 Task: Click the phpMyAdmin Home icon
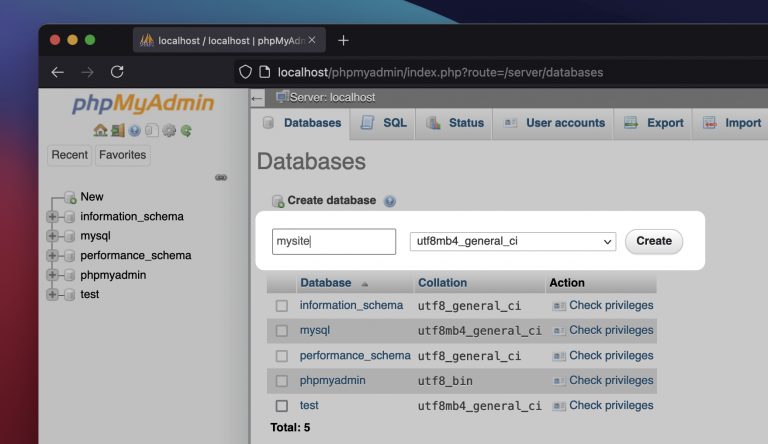click(x=100, y=130)
